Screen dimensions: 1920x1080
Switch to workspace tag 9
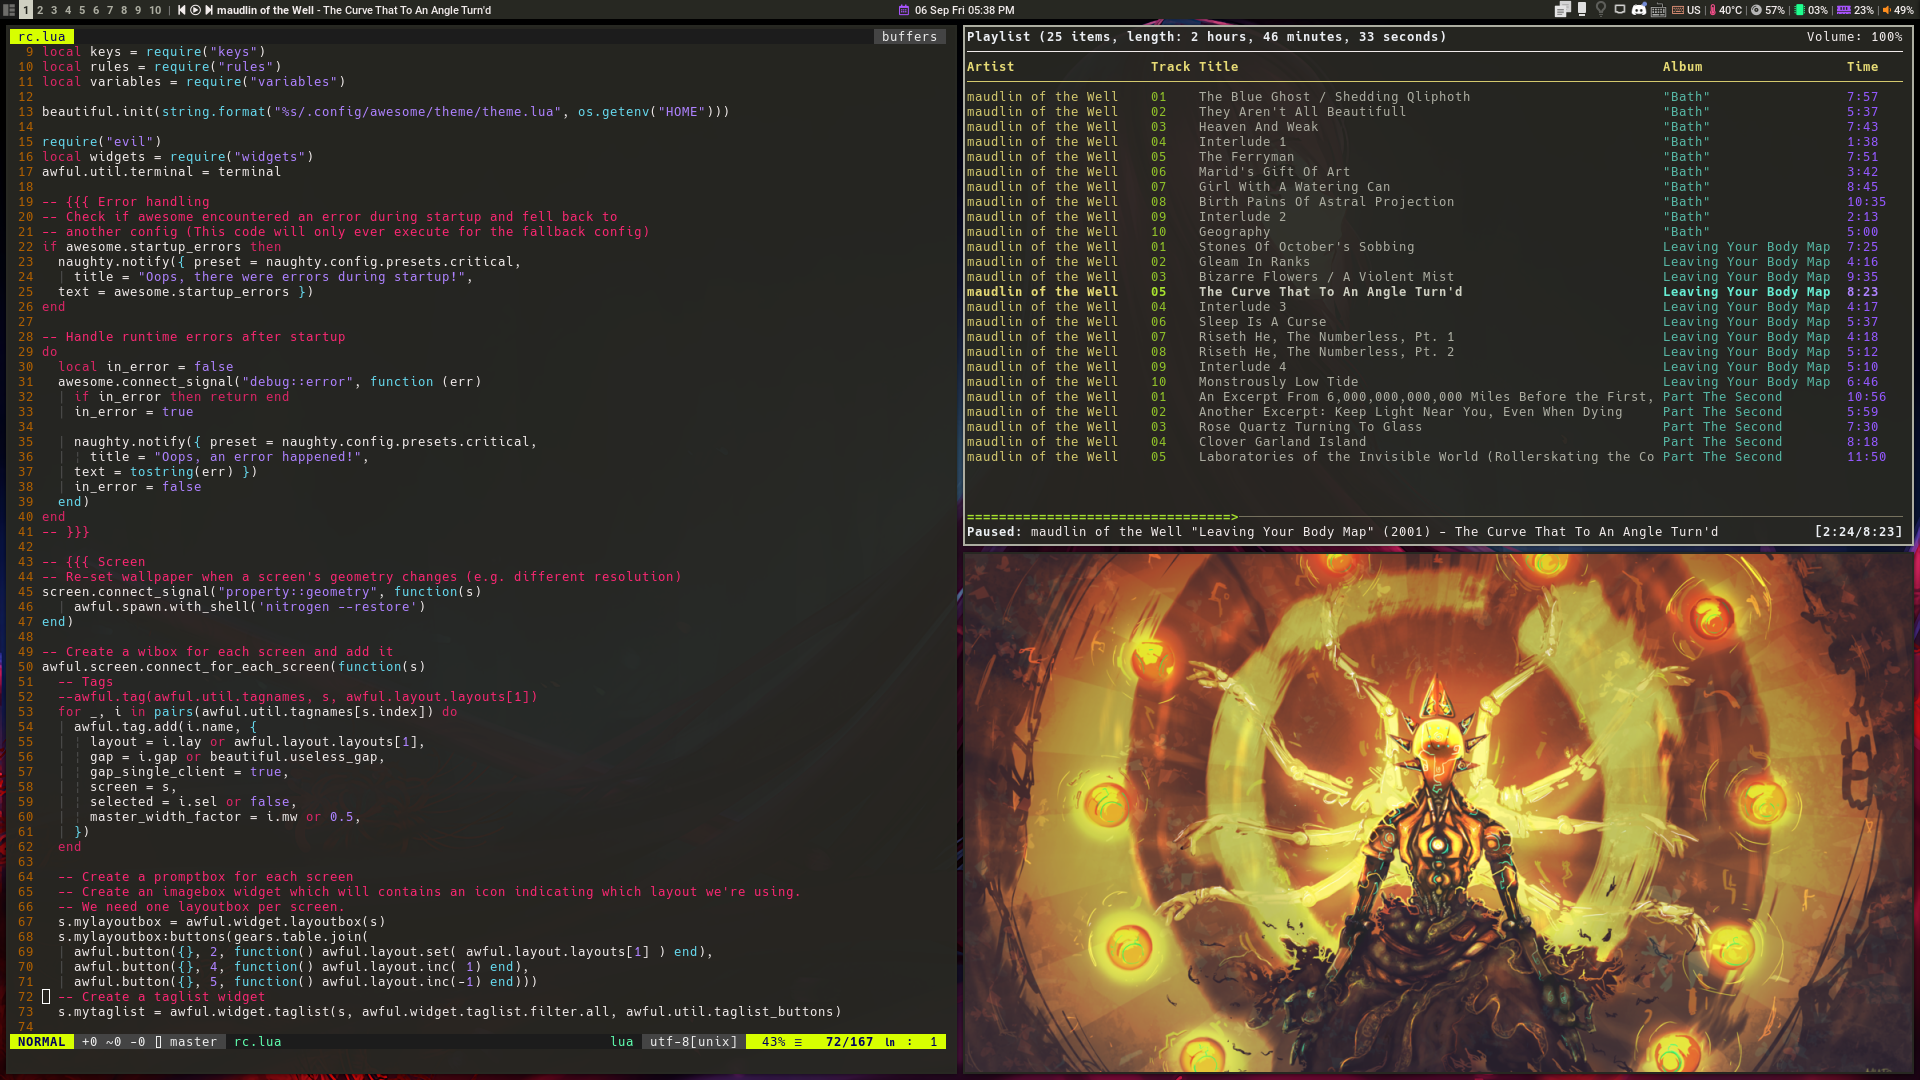pos(138,10)
